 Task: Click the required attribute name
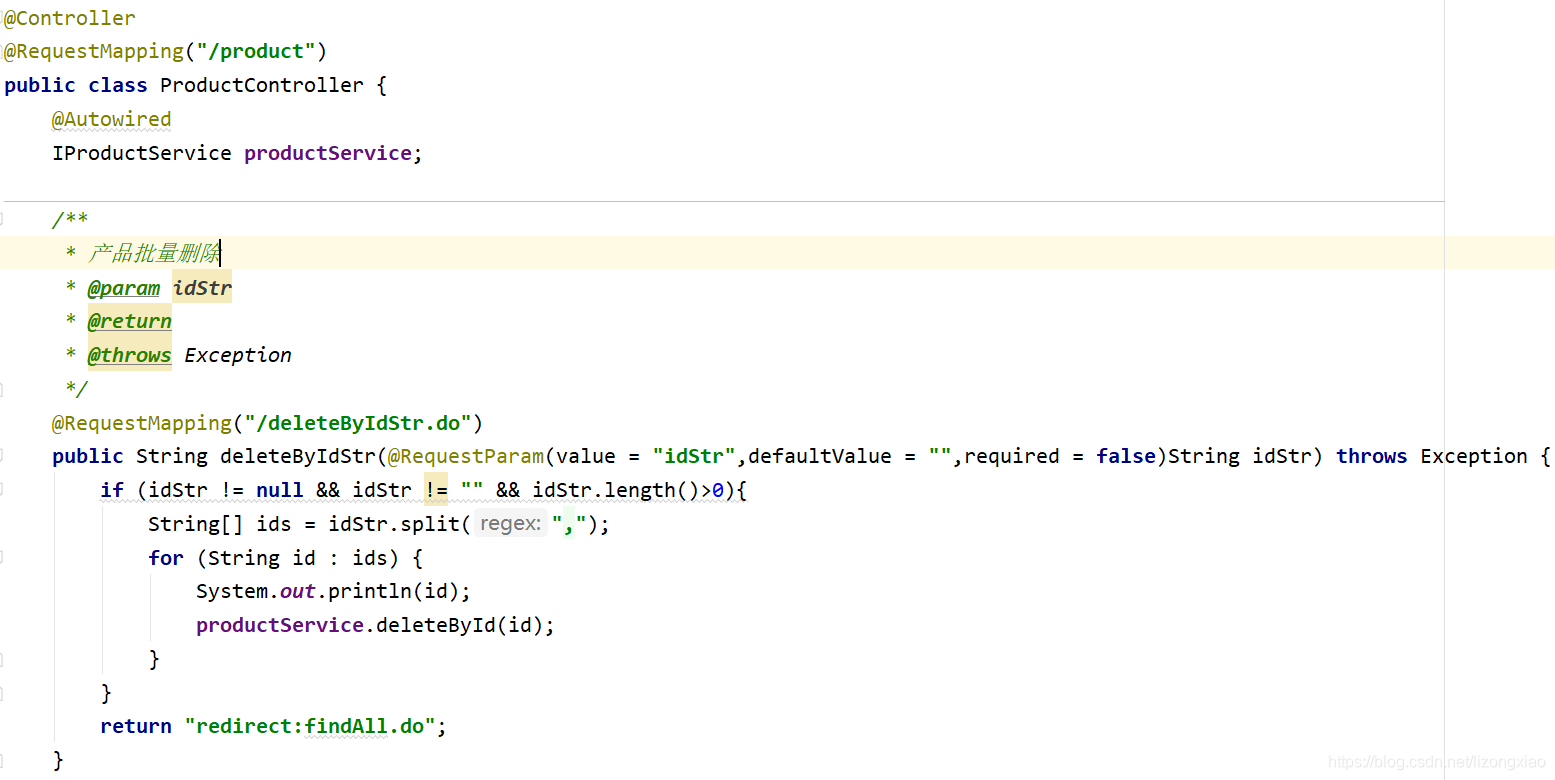(1012, 456)
